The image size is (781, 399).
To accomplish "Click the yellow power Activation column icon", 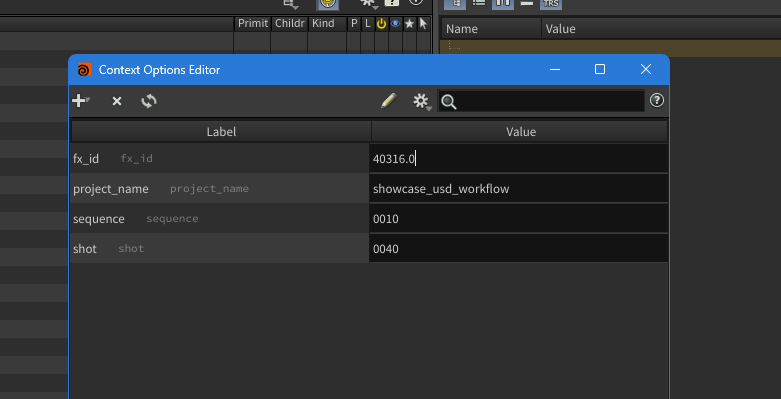I will point(382,23).
